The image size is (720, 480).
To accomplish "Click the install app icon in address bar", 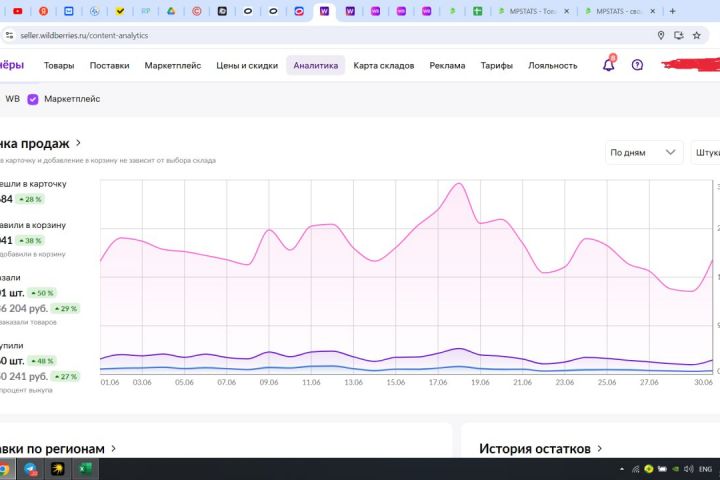I will [x=679, y=35].
